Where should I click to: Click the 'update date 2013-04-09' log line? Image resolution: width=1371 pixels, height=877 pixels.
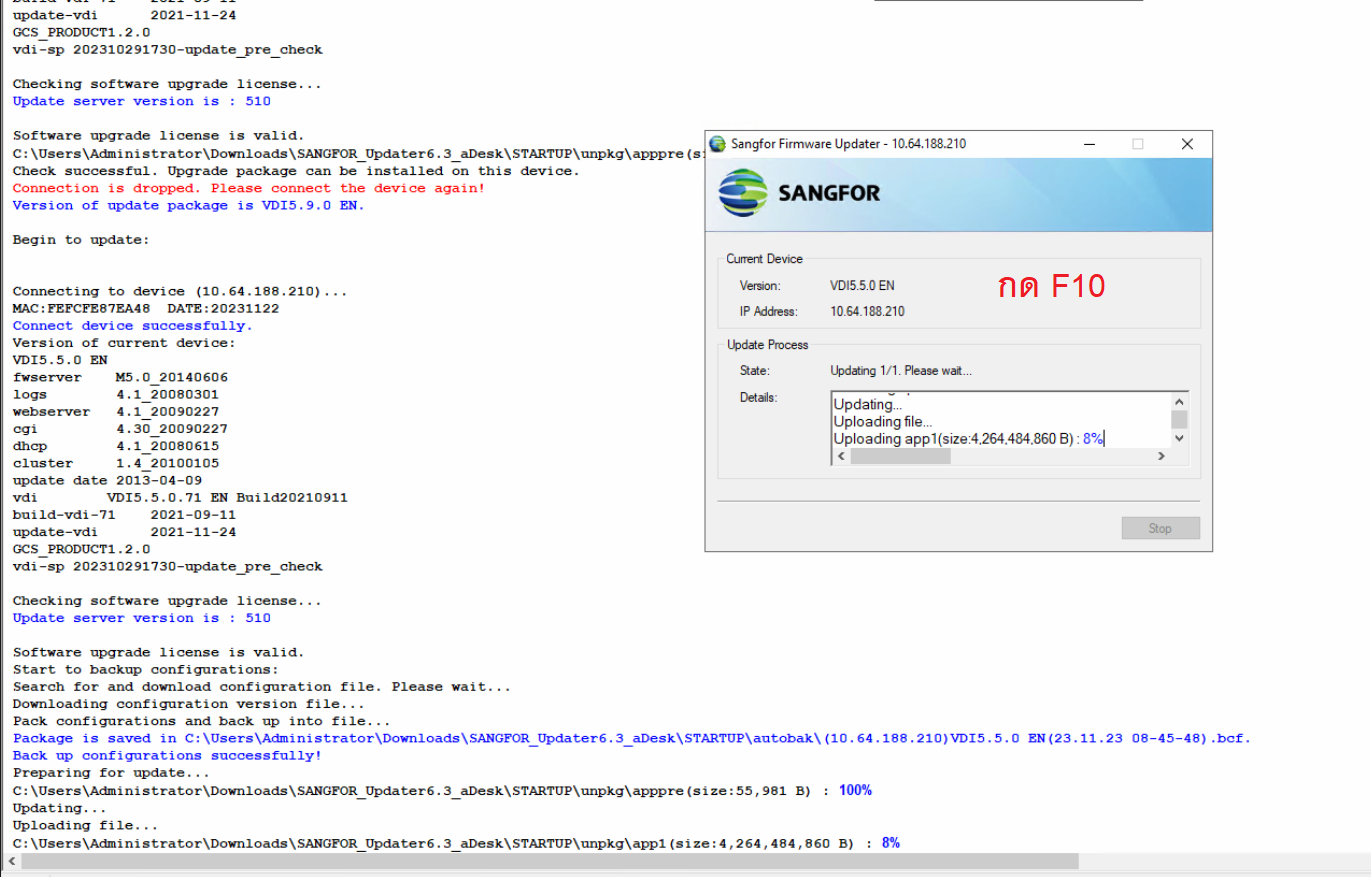coord(107,480)
